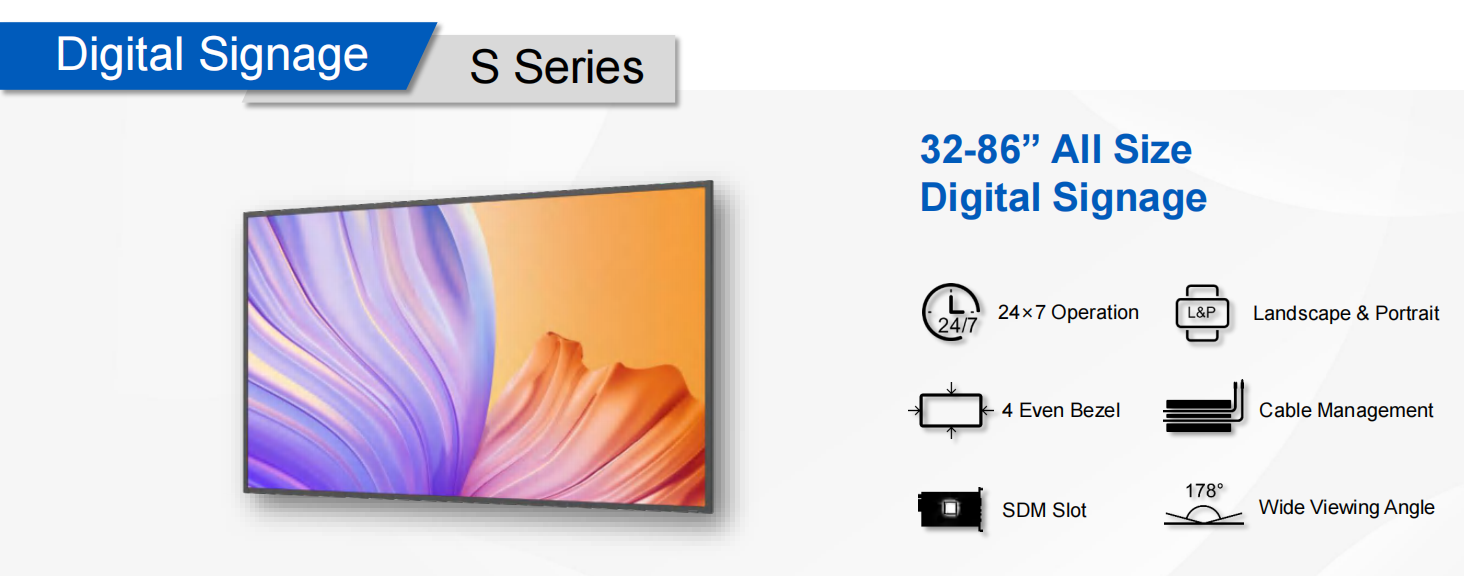The height and width of the screenshot is (576, 1464).
Task: Click the L&P orientation icon
Action: click(1201, 313)
